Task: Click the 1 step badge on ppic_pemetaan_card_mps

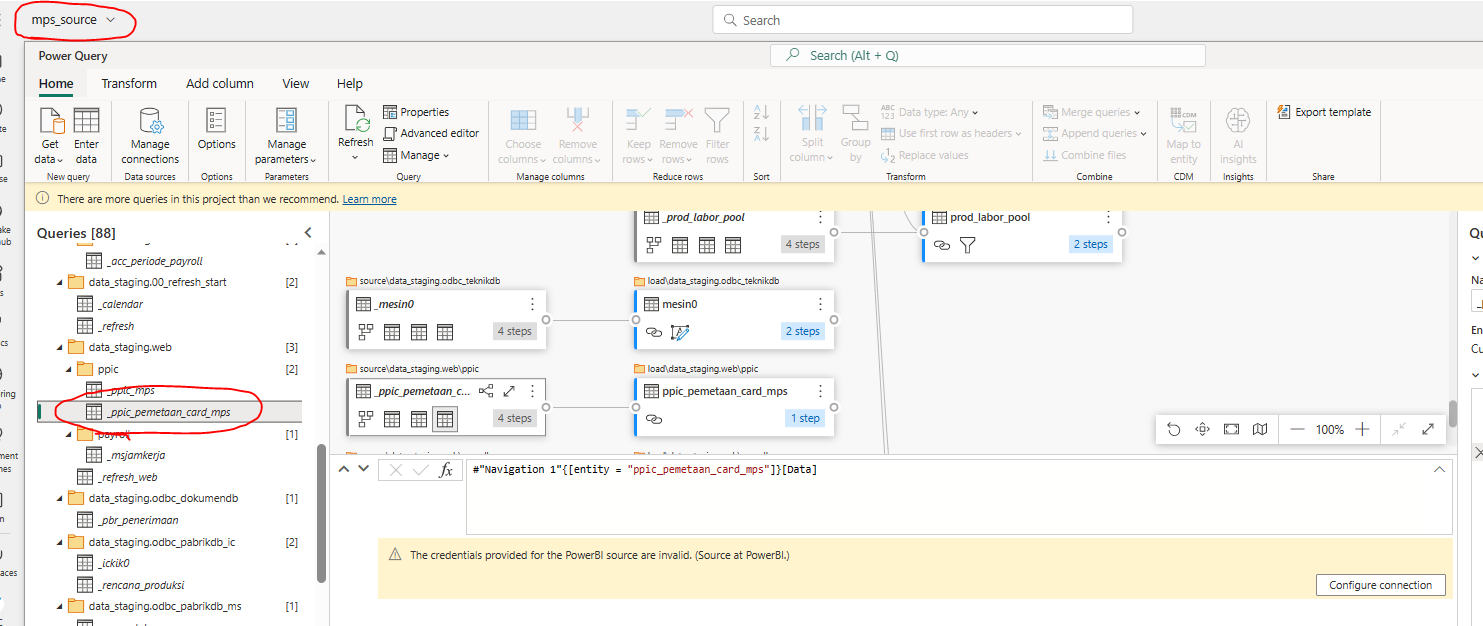Action: [x=806, y=418]
